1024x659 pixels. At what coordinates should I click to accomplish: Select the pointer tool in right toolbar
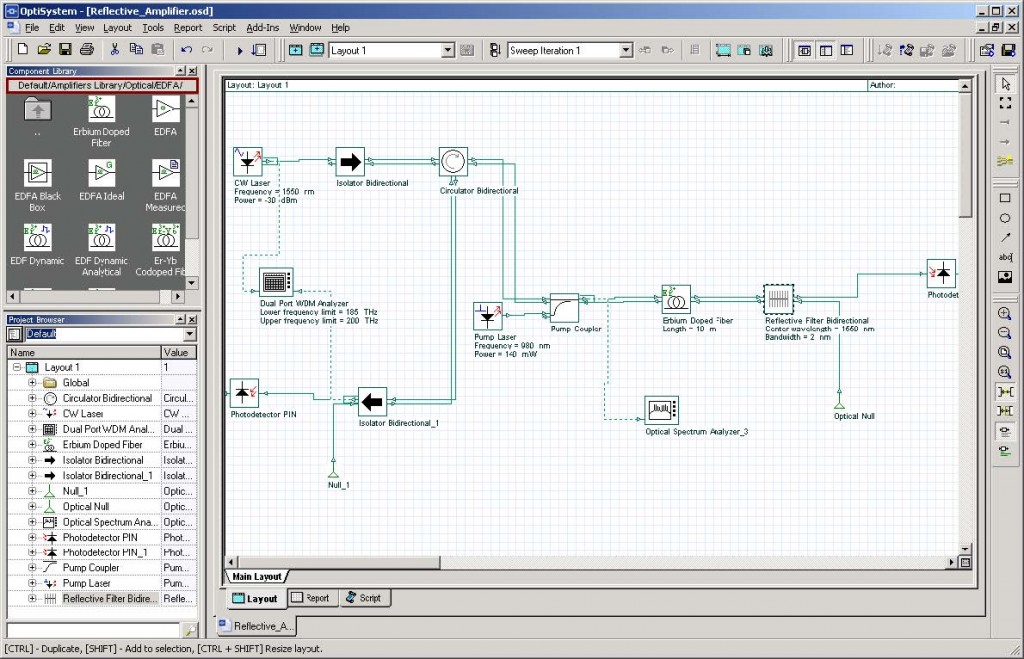[1005, 84]
